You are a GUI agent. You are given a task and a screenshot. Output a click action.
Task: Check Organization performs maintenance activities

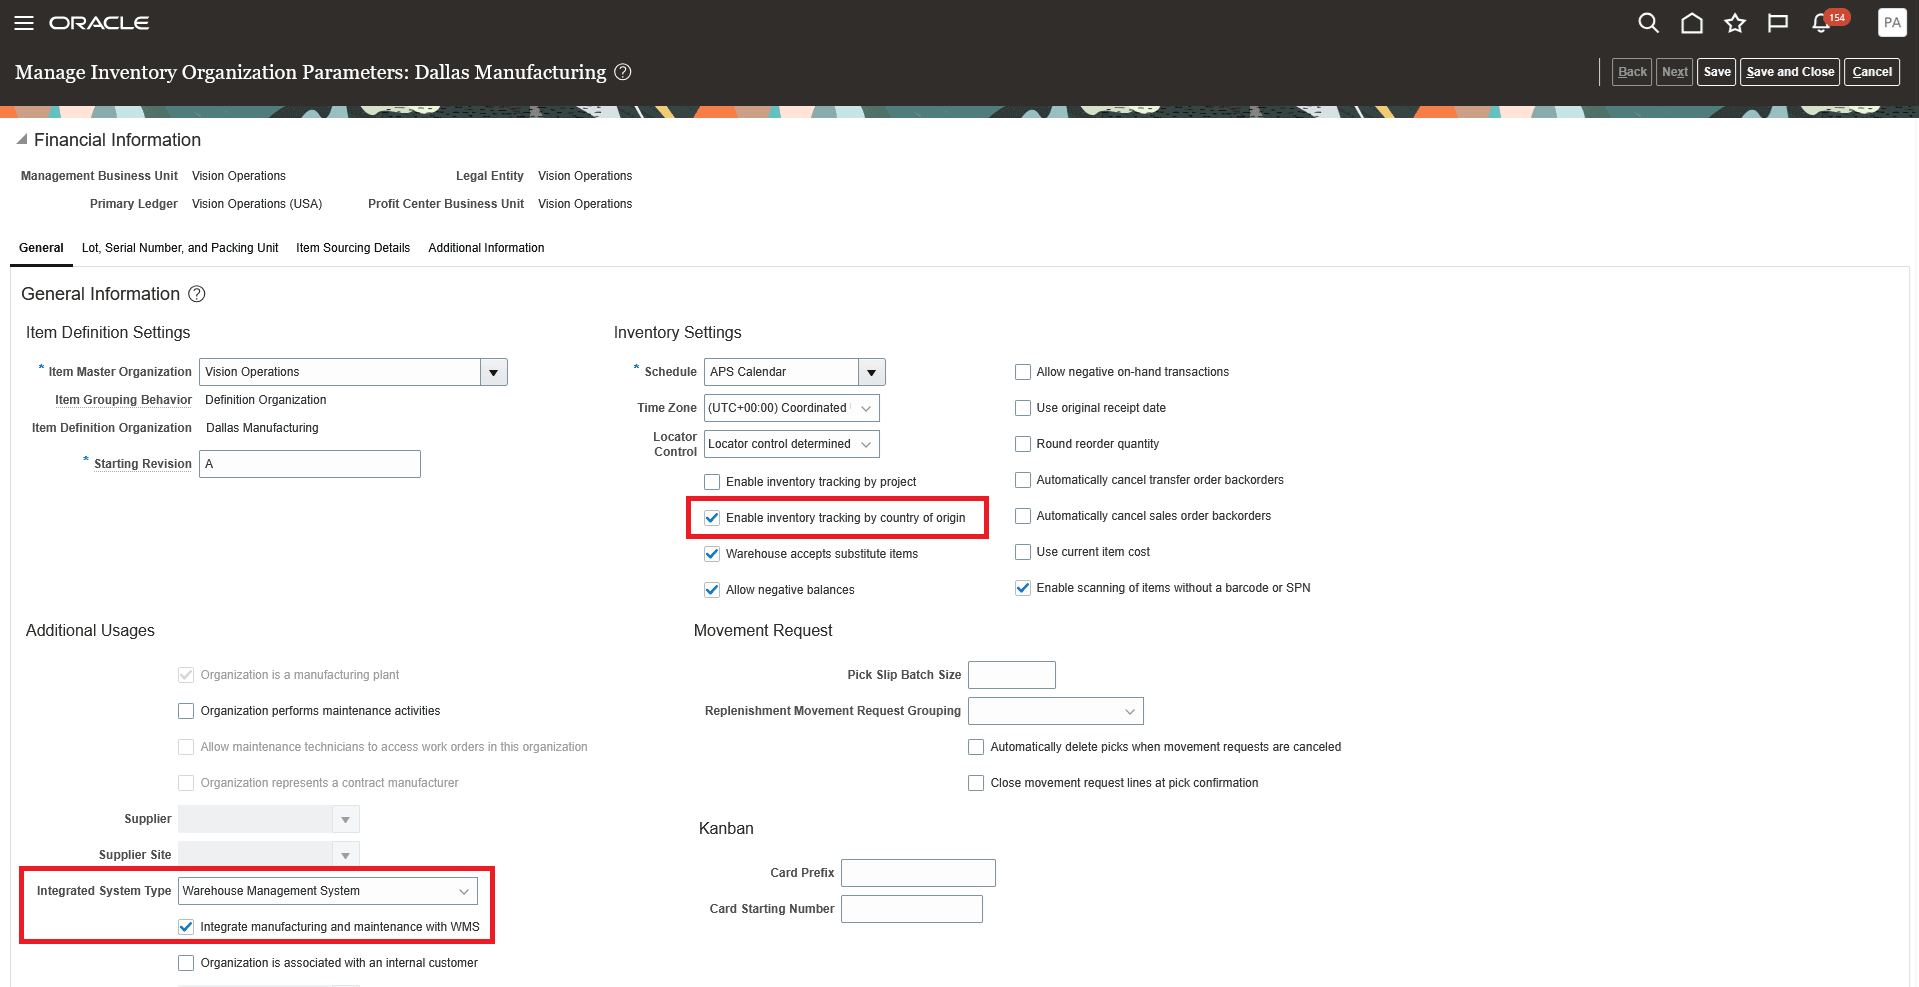[x=186, y=711]
